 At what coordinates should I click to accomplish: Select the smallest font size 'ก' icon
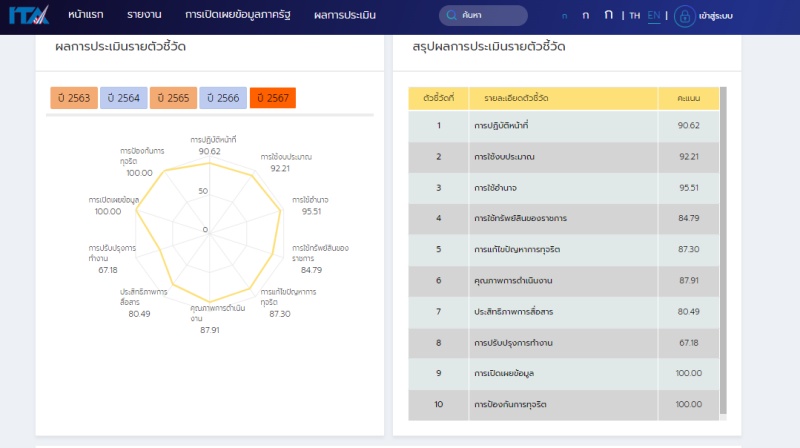[564, 16]
